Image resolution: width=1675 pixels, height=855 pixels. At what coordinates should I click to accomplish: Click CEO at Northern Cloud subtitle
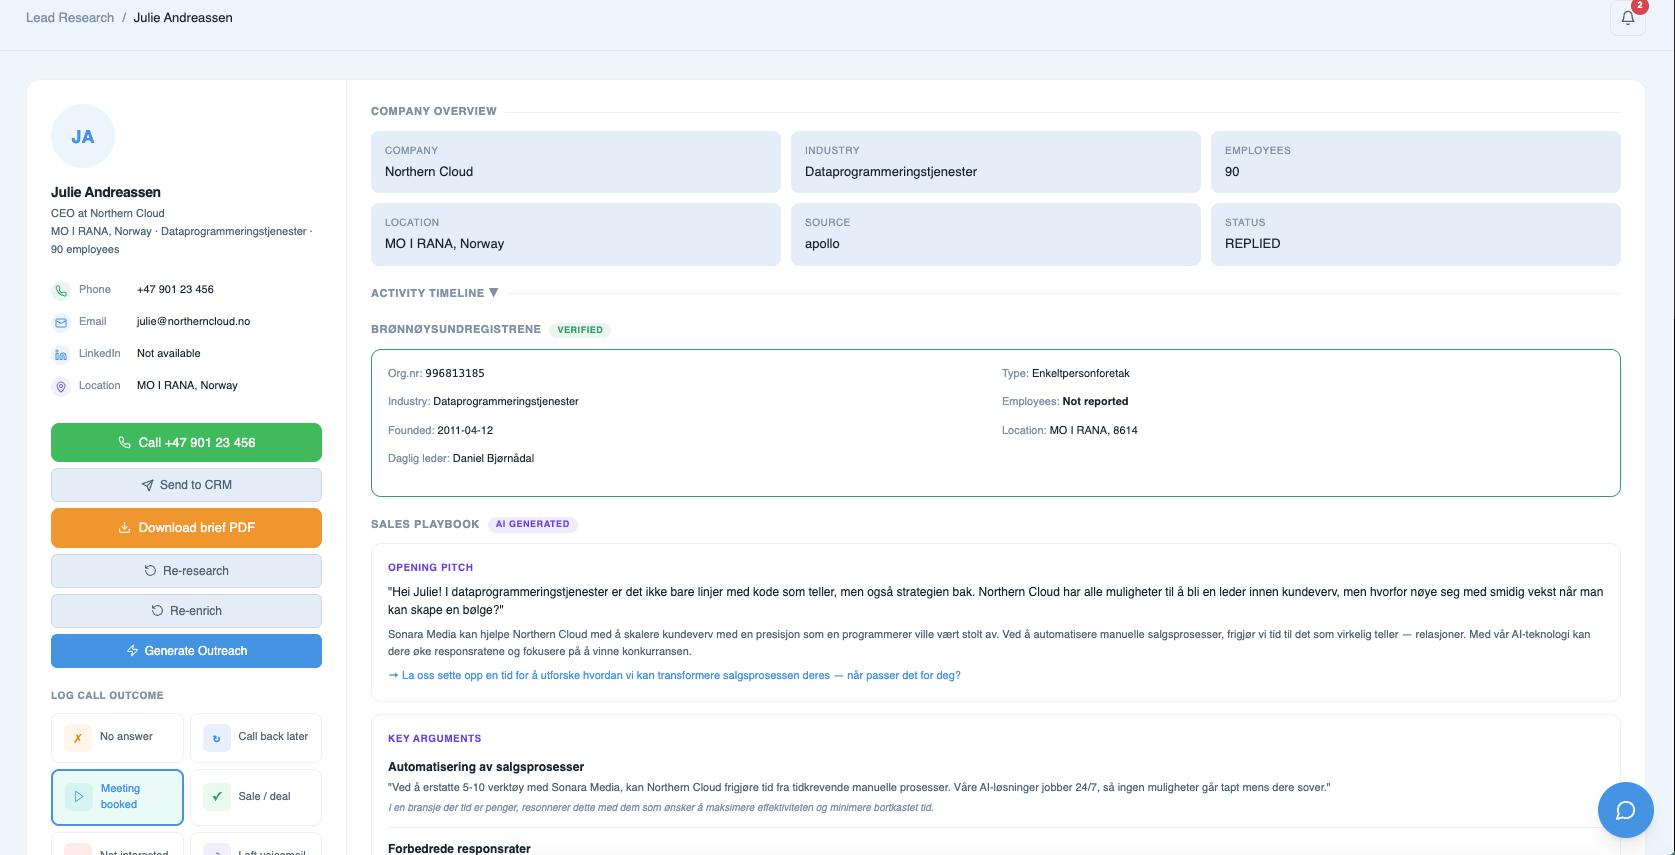pos(108,214)
